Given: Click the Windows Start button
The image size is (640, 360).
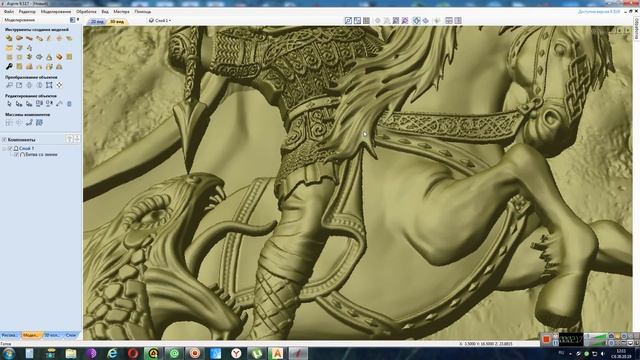Looking at the screenshot, I should click(x=9, y=353).
